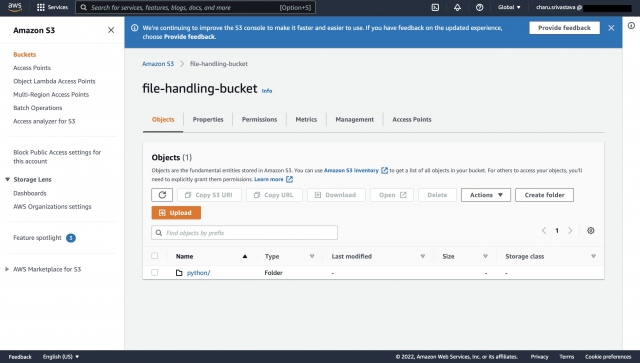The width and height of the screenshot is (640, 363).
Task: Open Amazon S3 breadcrumb link
Action: 158,64
